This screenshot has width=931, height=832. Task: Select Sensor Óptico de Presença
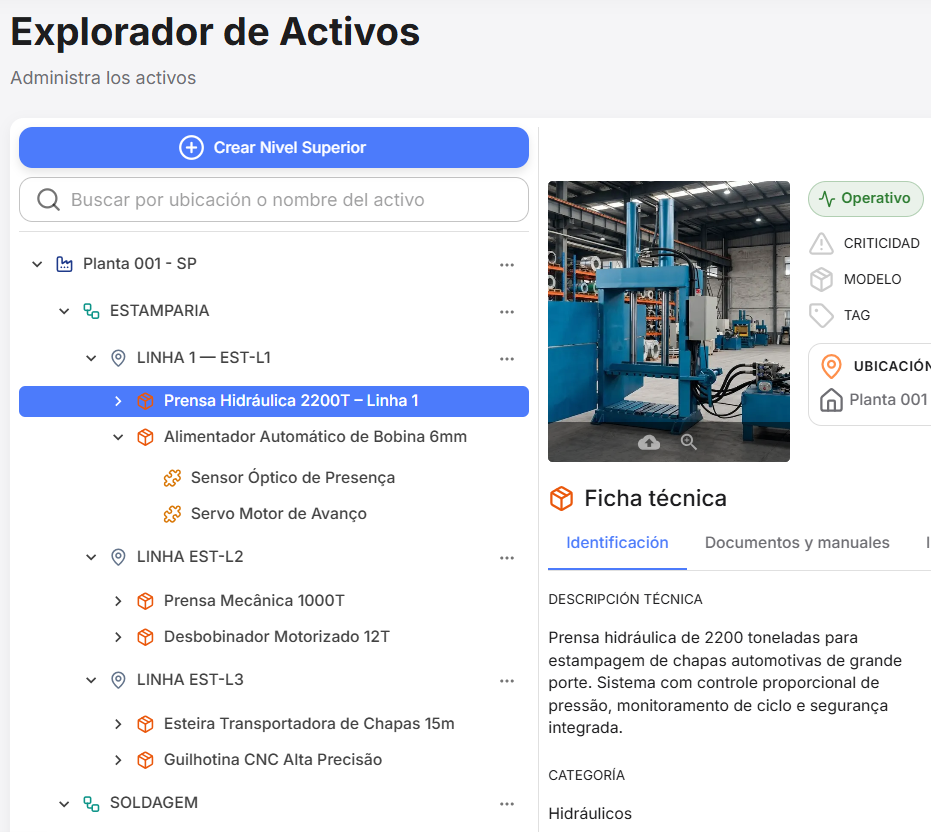point(293,478)
